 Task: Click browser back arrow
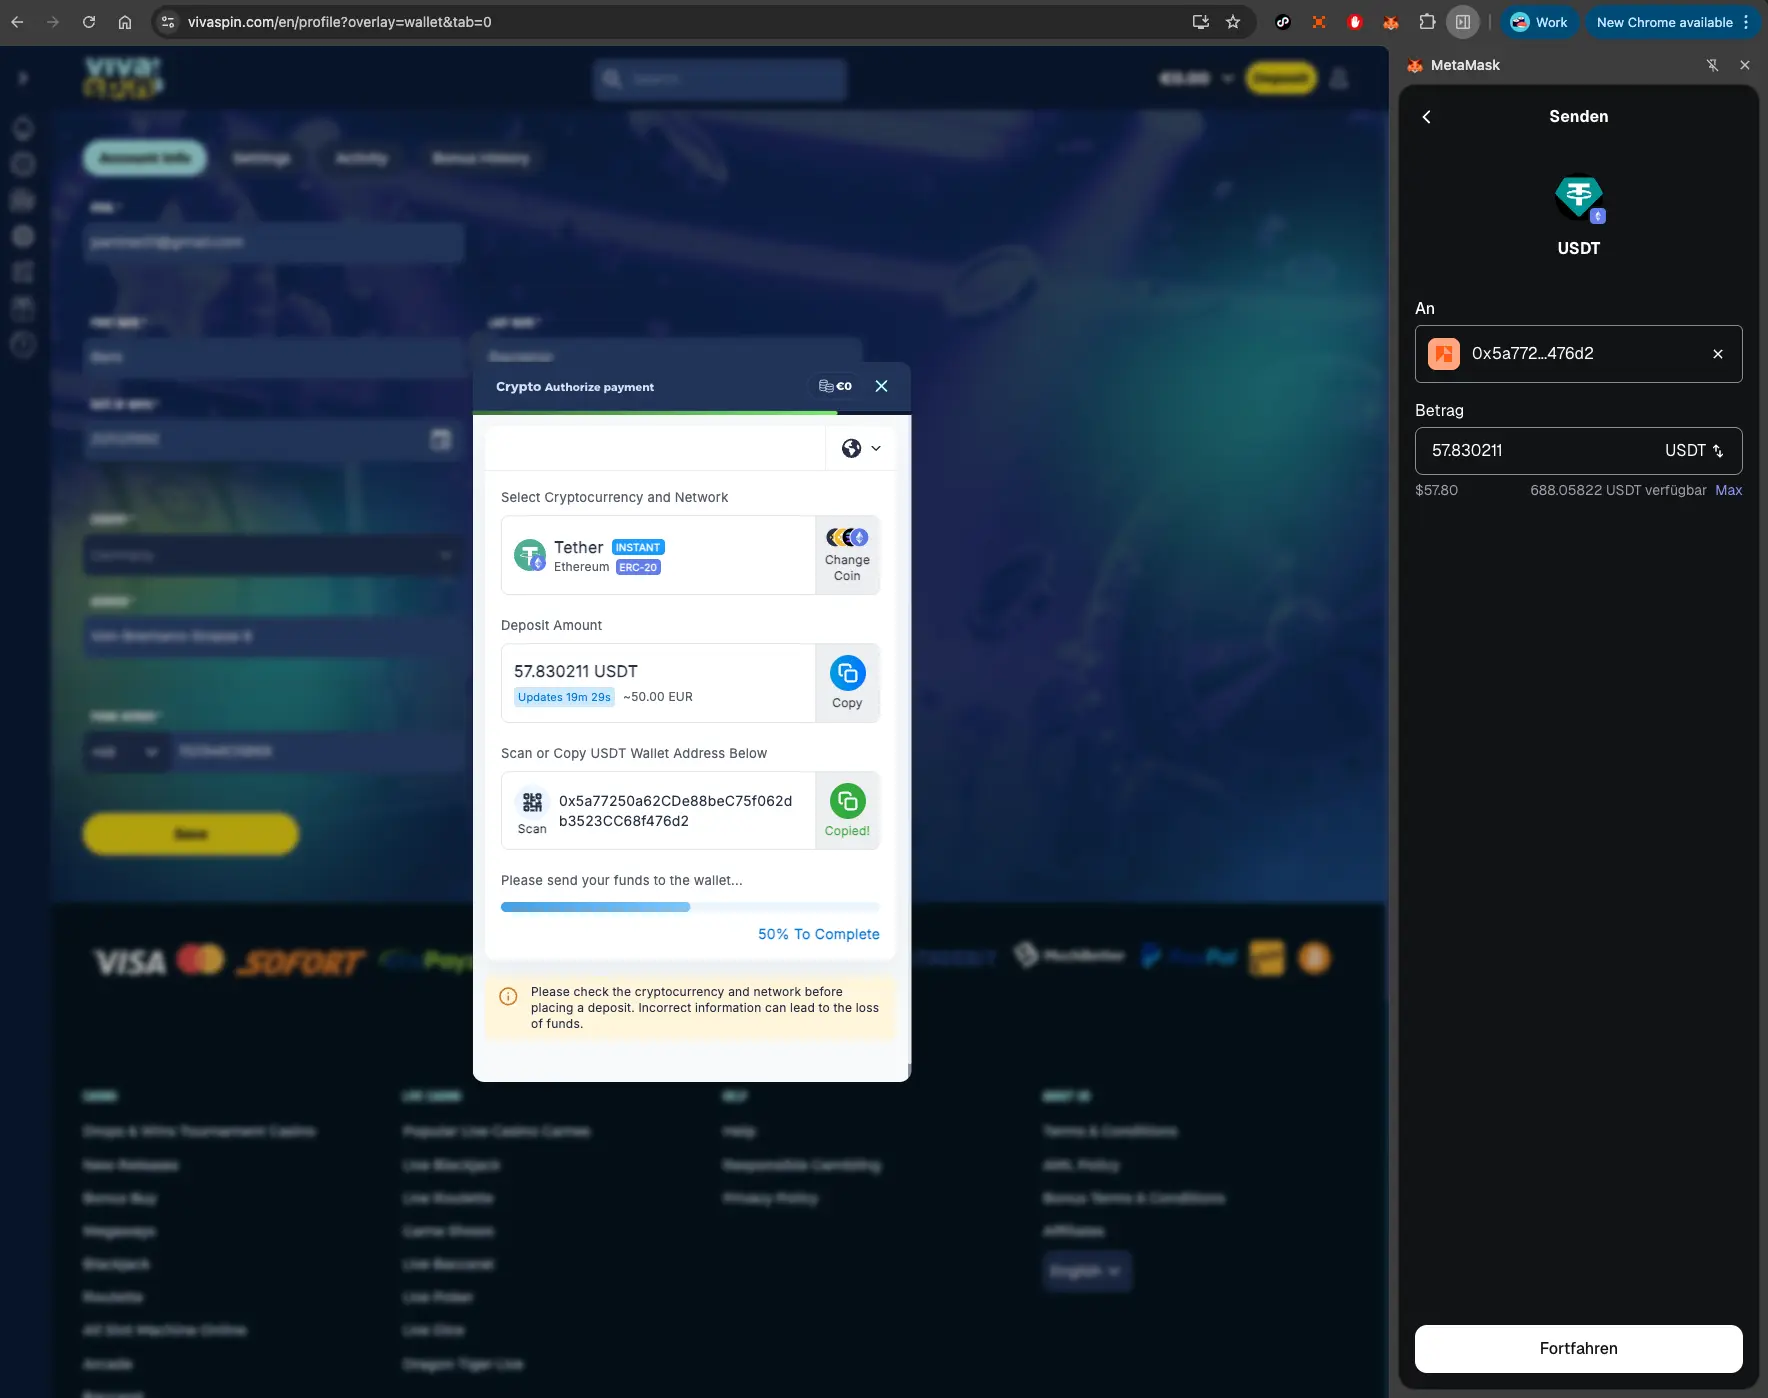(18, 22)
